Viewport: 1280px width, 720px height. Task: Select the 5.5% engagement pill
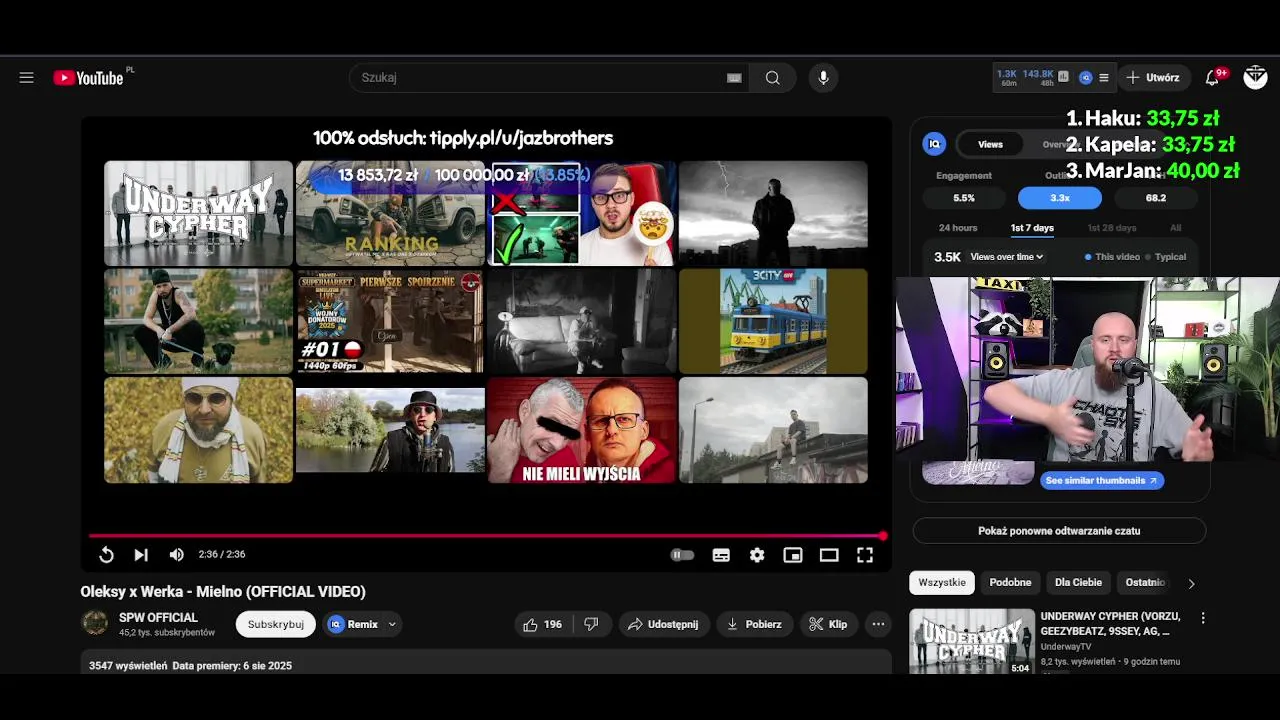(x=964, y=198)
